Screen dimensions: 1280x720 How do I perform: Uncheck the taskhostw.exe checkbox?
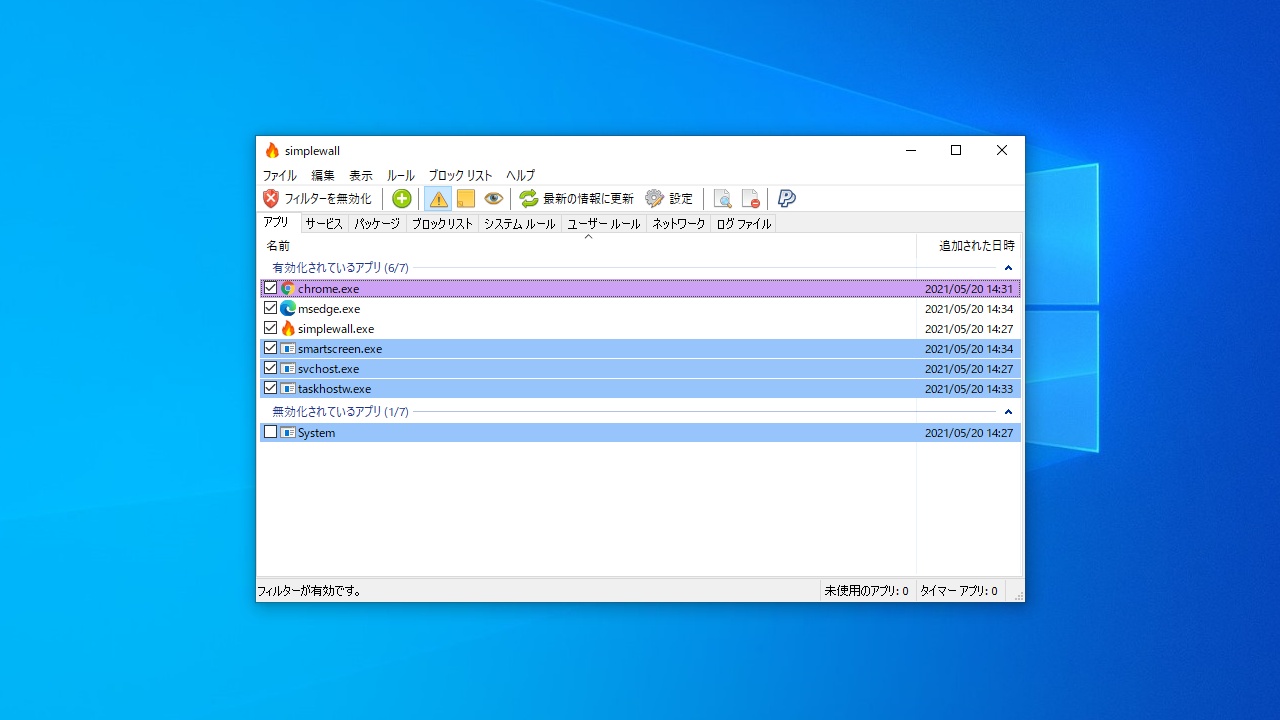tap(270, 388)
